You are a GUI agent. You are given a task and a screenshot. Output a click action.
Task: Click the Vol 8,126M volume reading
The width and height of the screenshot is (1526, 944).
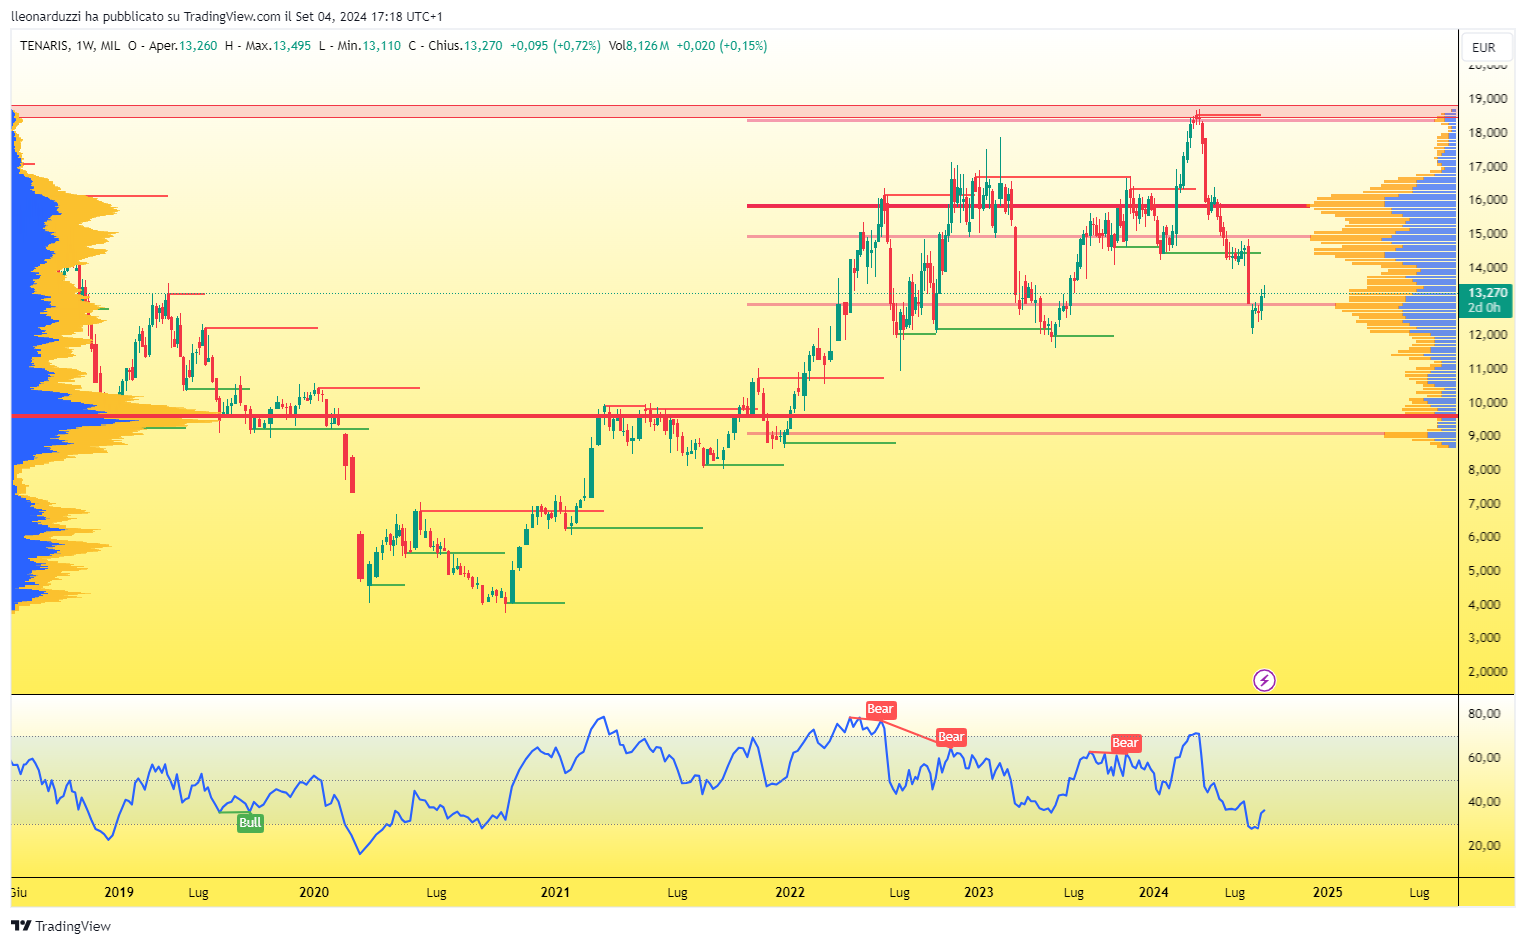click(639, 46)
